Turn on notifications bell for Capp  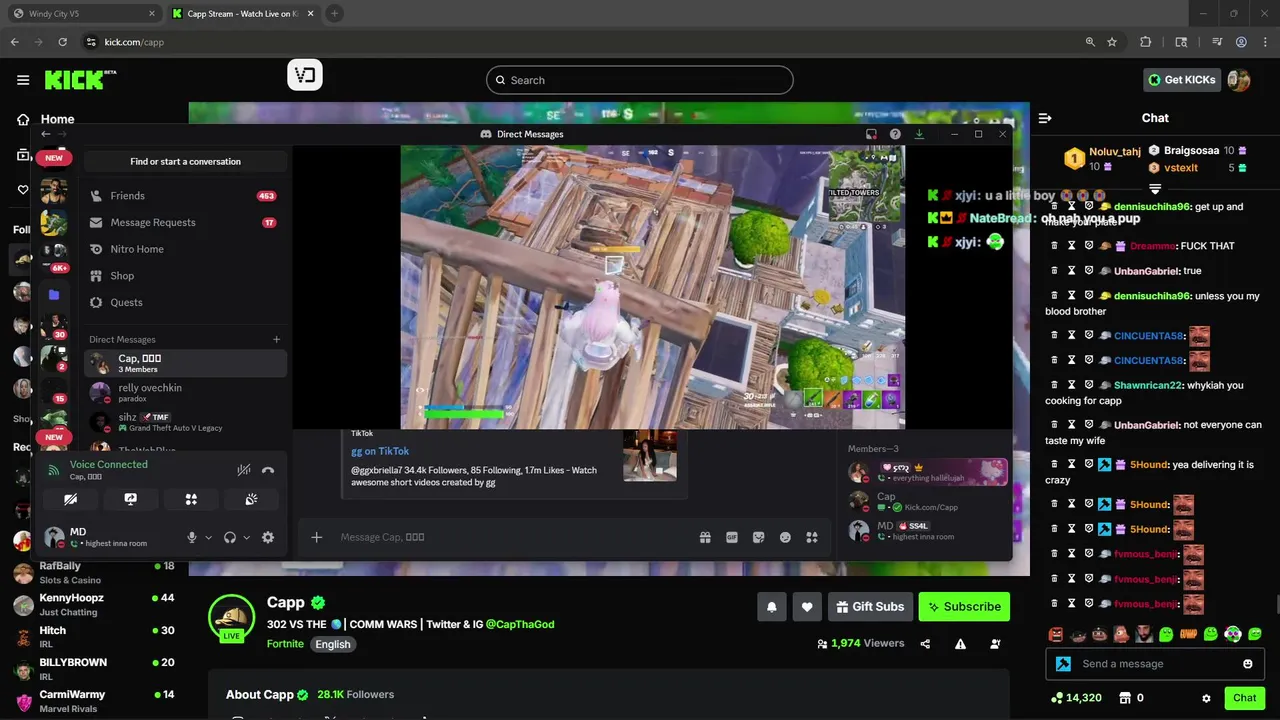772,606
